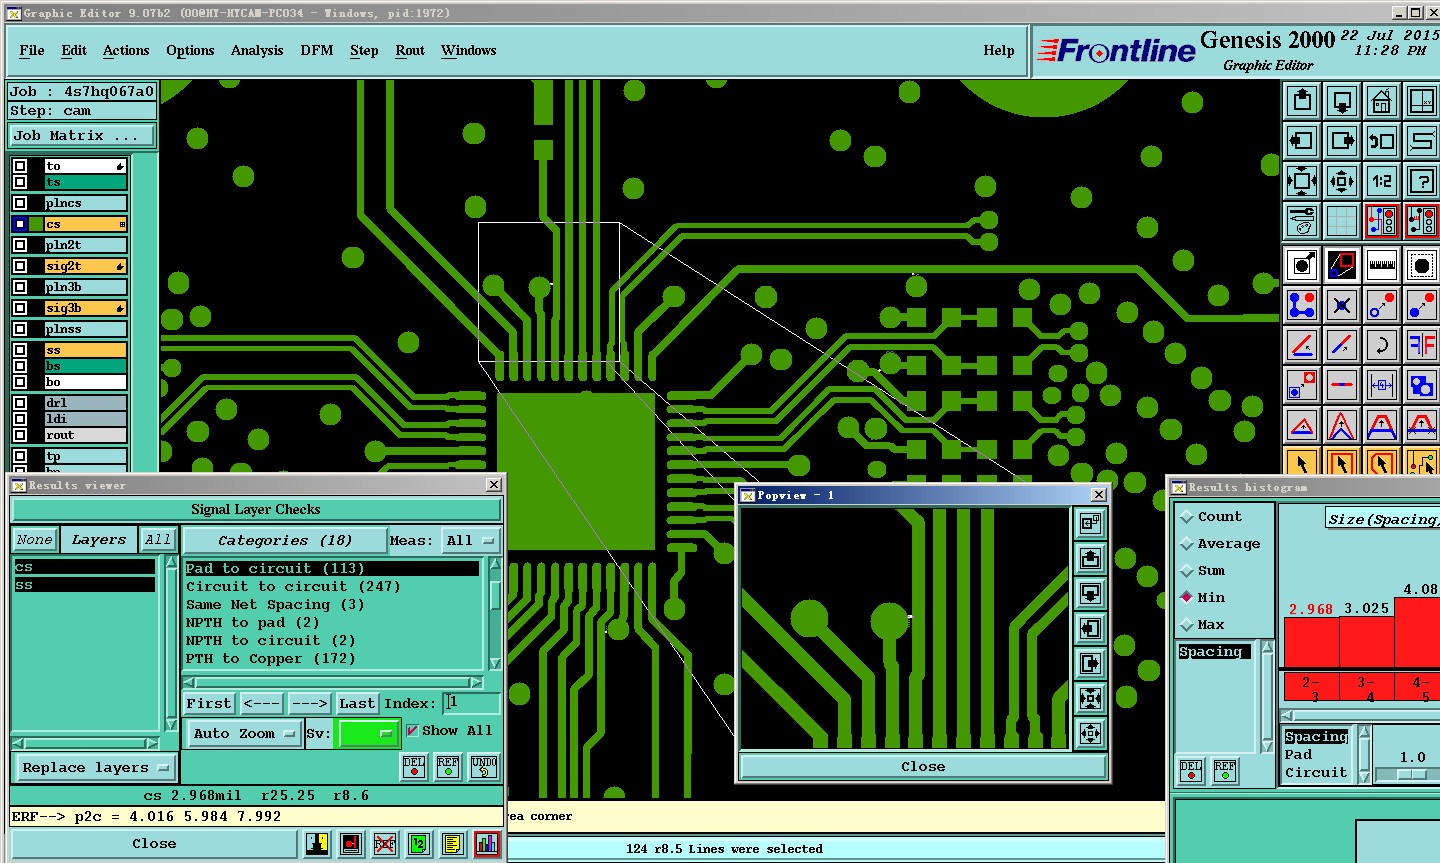
Task: Click the pan down icon in main toolbar
Action: pyautogui.click(x=1342, y=101)
